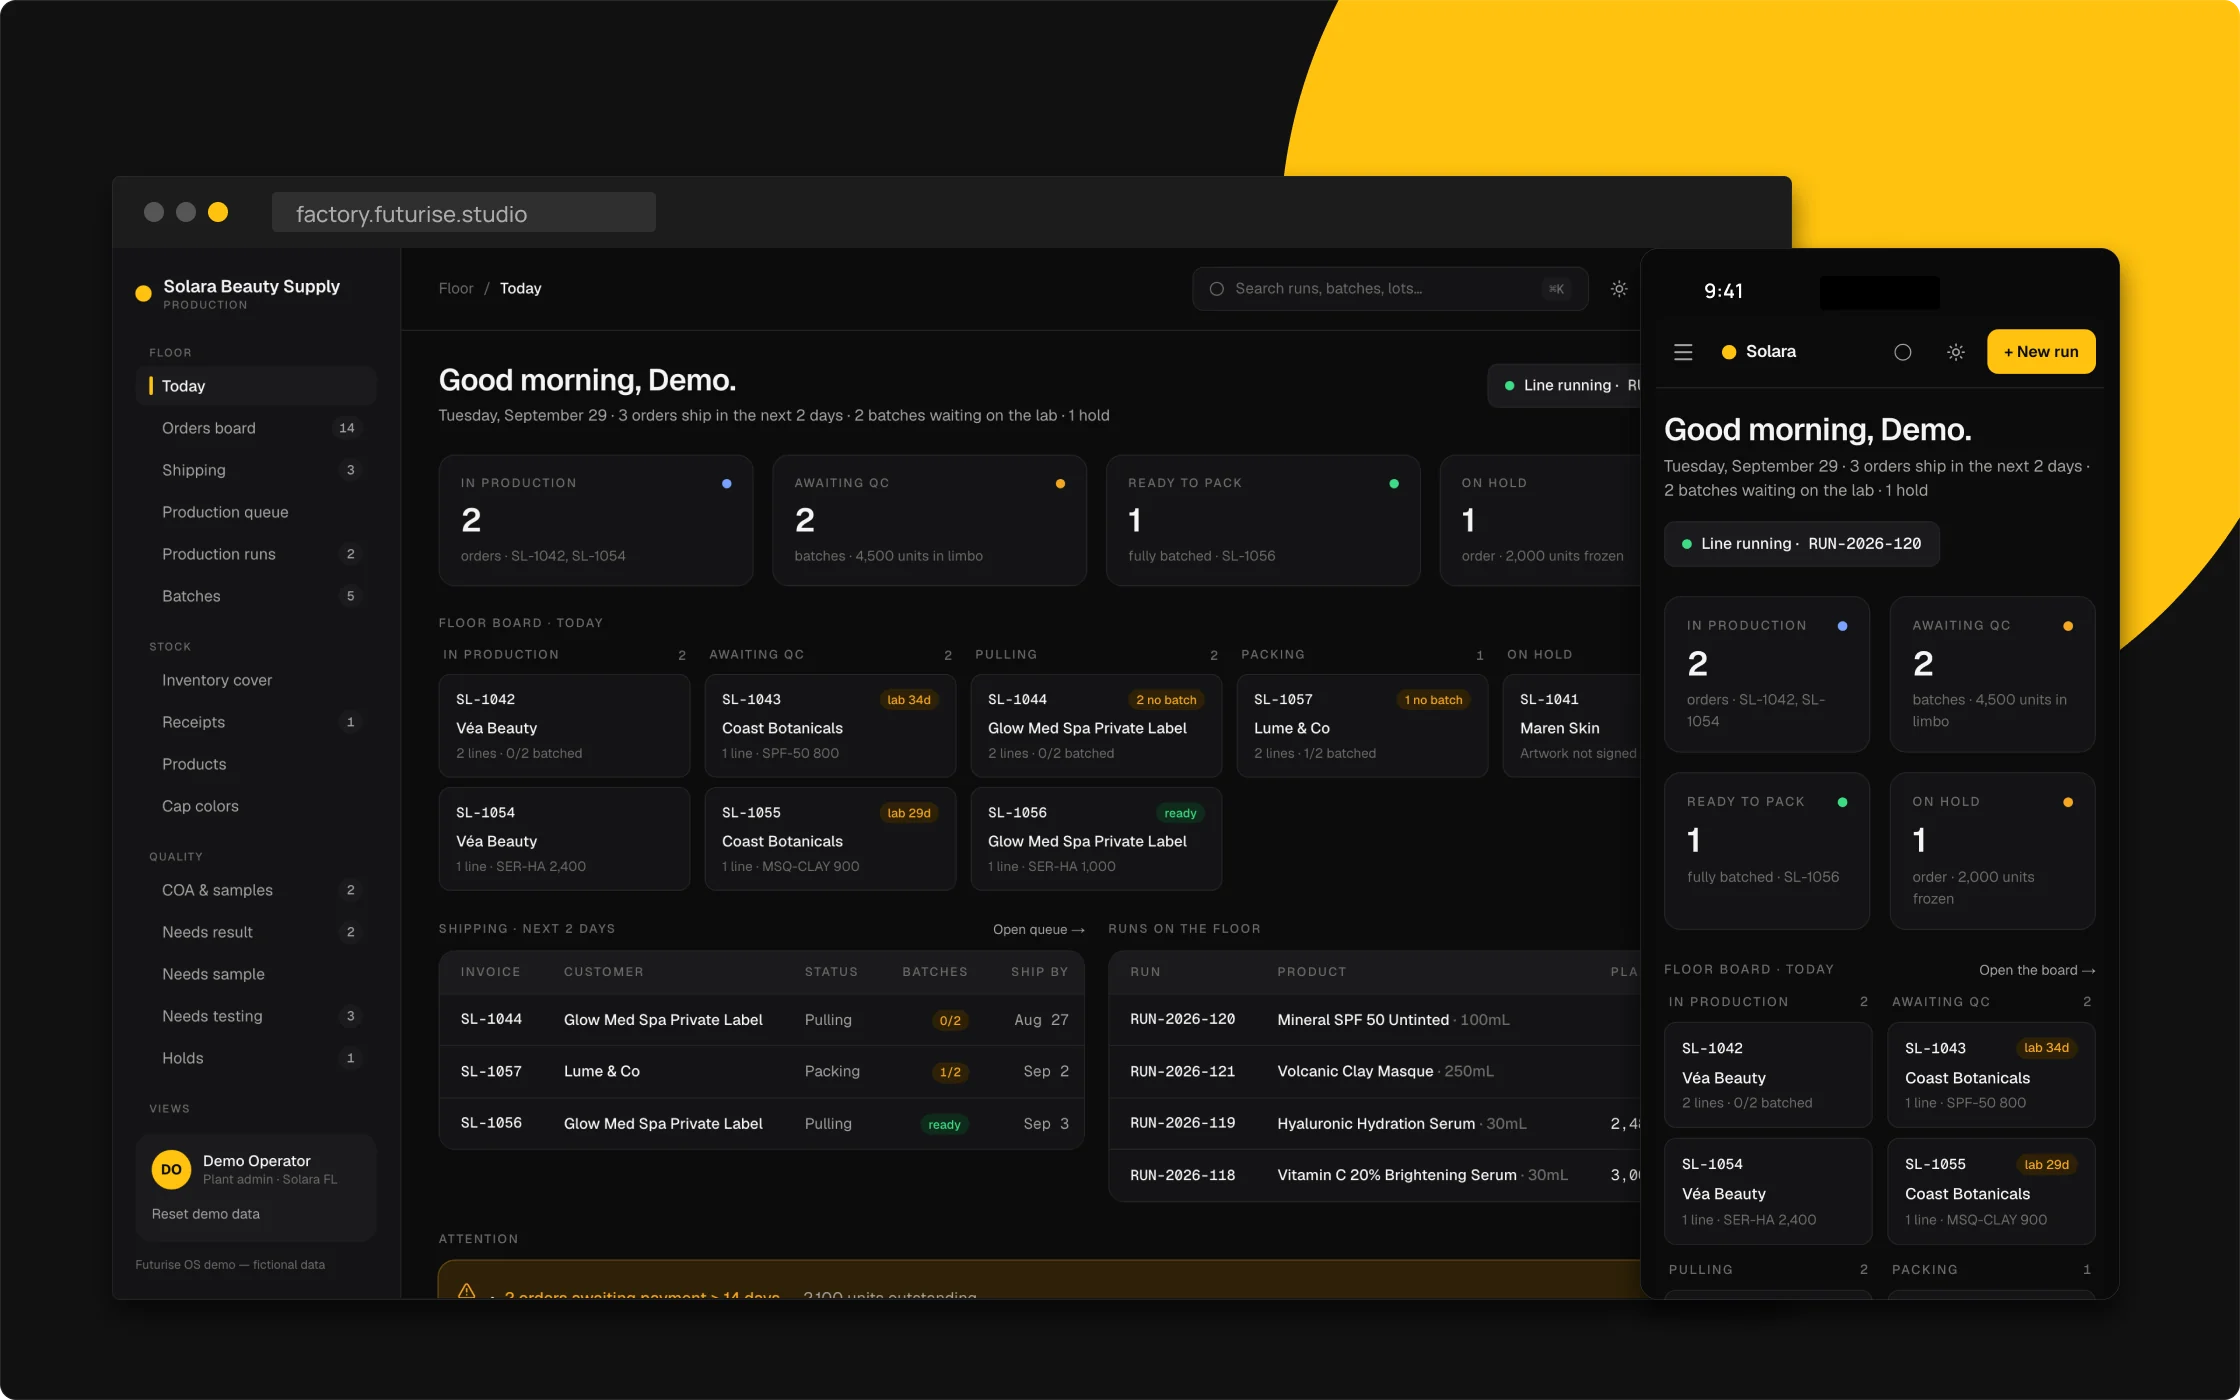
Task: Open SL-1044 Glow Med Spa card
Action: pos(1096,726)
